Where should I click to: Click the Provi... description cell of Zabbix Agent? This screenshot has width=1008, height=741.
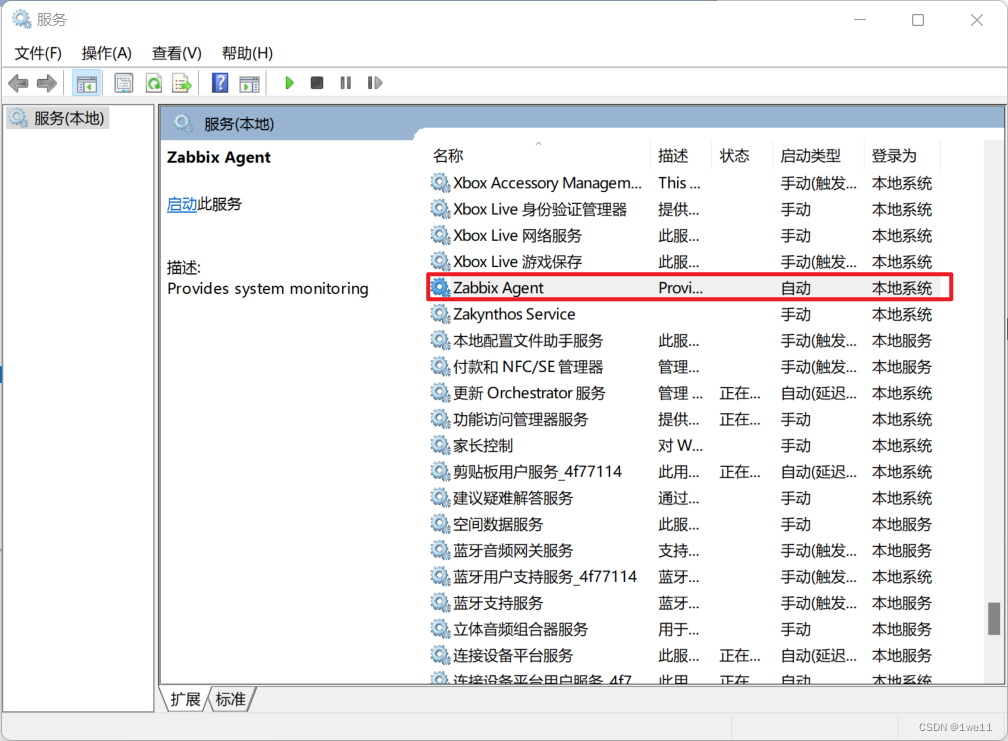pyautogui.click(x=680, y=288)
